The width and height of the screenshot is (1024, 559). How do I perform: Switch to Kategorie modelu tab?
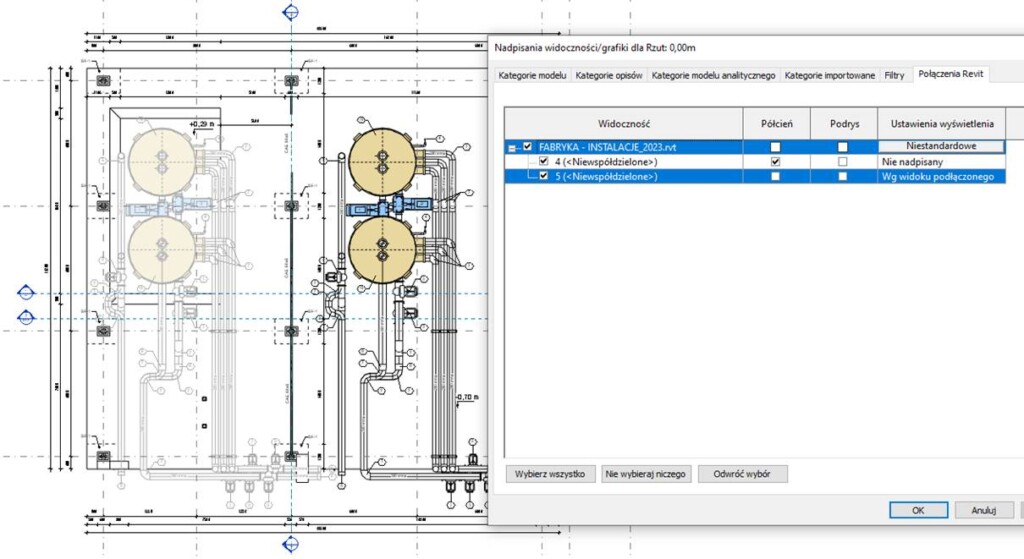(532, 75)
